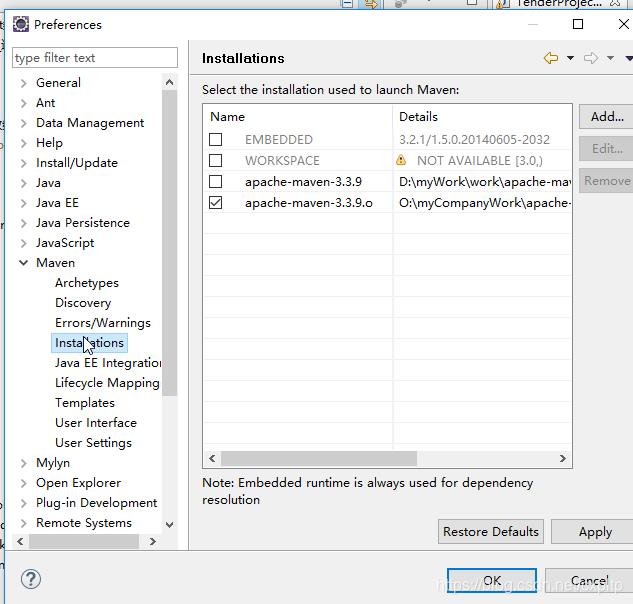
Task: Click the type filter text field
Action: (x=95, y=58)
